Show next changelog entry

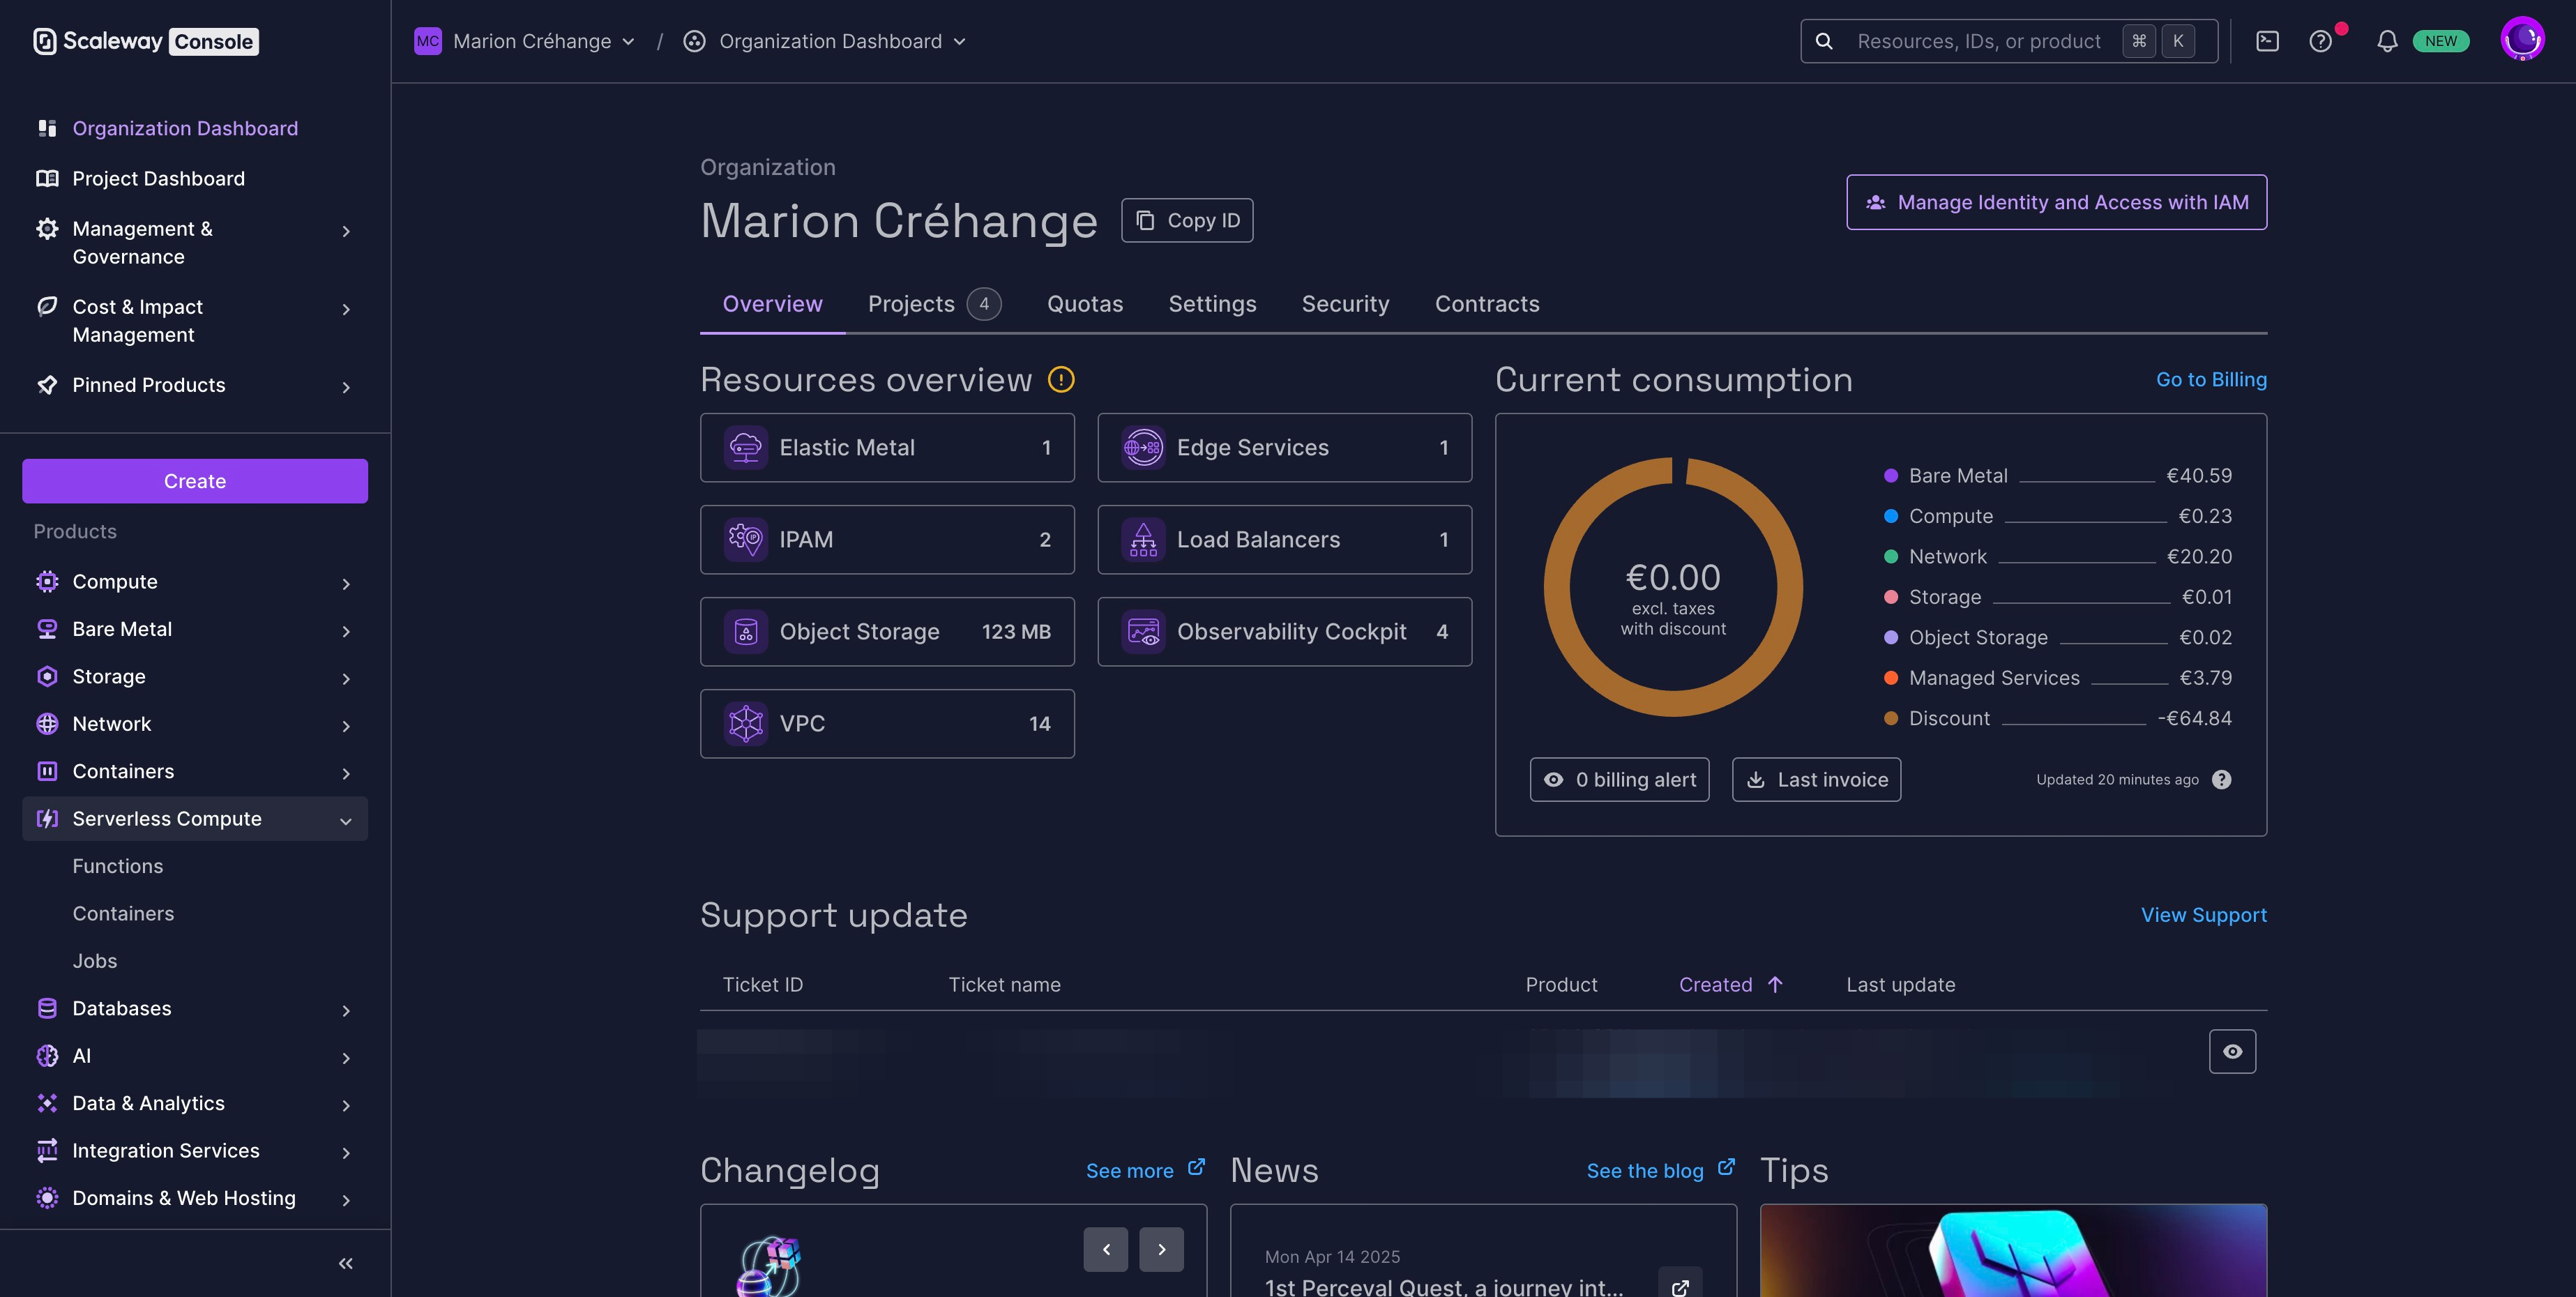click(x=1161, y=1250)
